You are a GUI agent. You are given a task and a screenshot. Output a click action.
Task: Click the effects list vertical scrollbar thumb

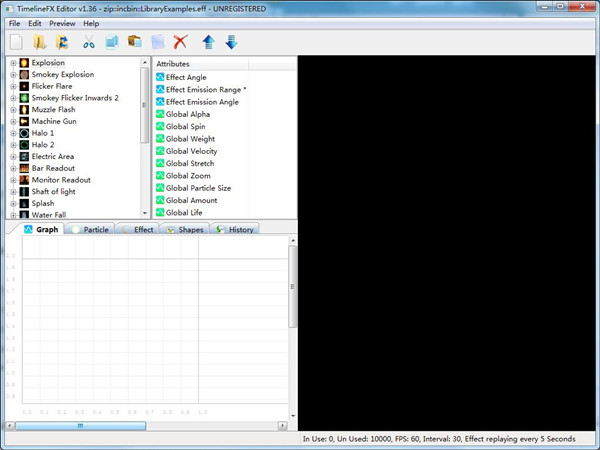145,105
